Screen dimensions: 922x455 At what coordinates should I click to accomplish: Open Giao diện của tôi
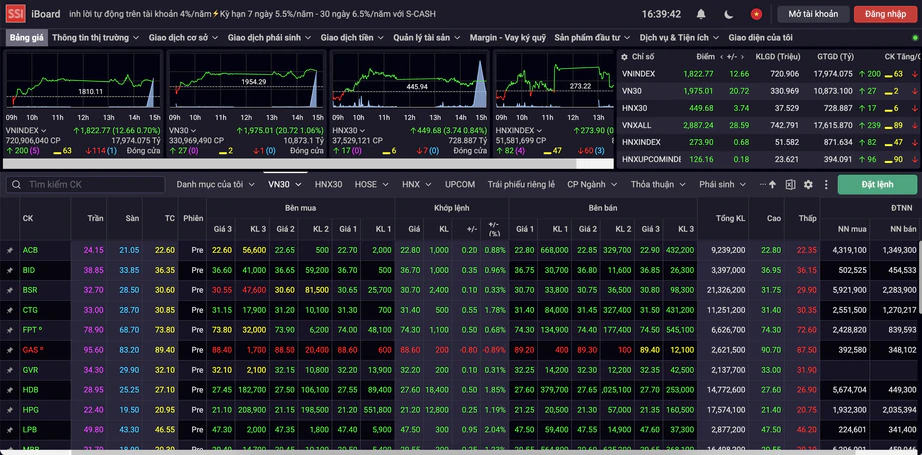(x=760, y=38)
